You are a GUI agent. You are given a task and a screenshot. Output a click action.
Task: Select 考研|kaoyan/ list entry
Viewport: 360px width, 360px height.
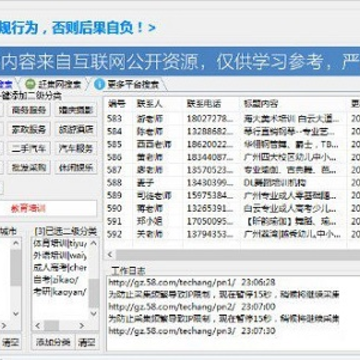(x=60, y=292)
